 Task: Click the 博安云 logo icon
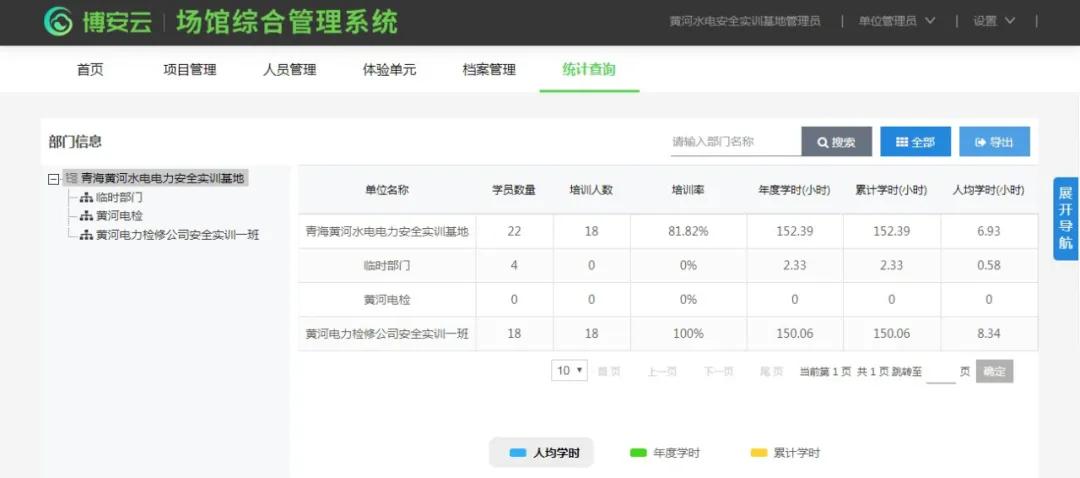58,22
